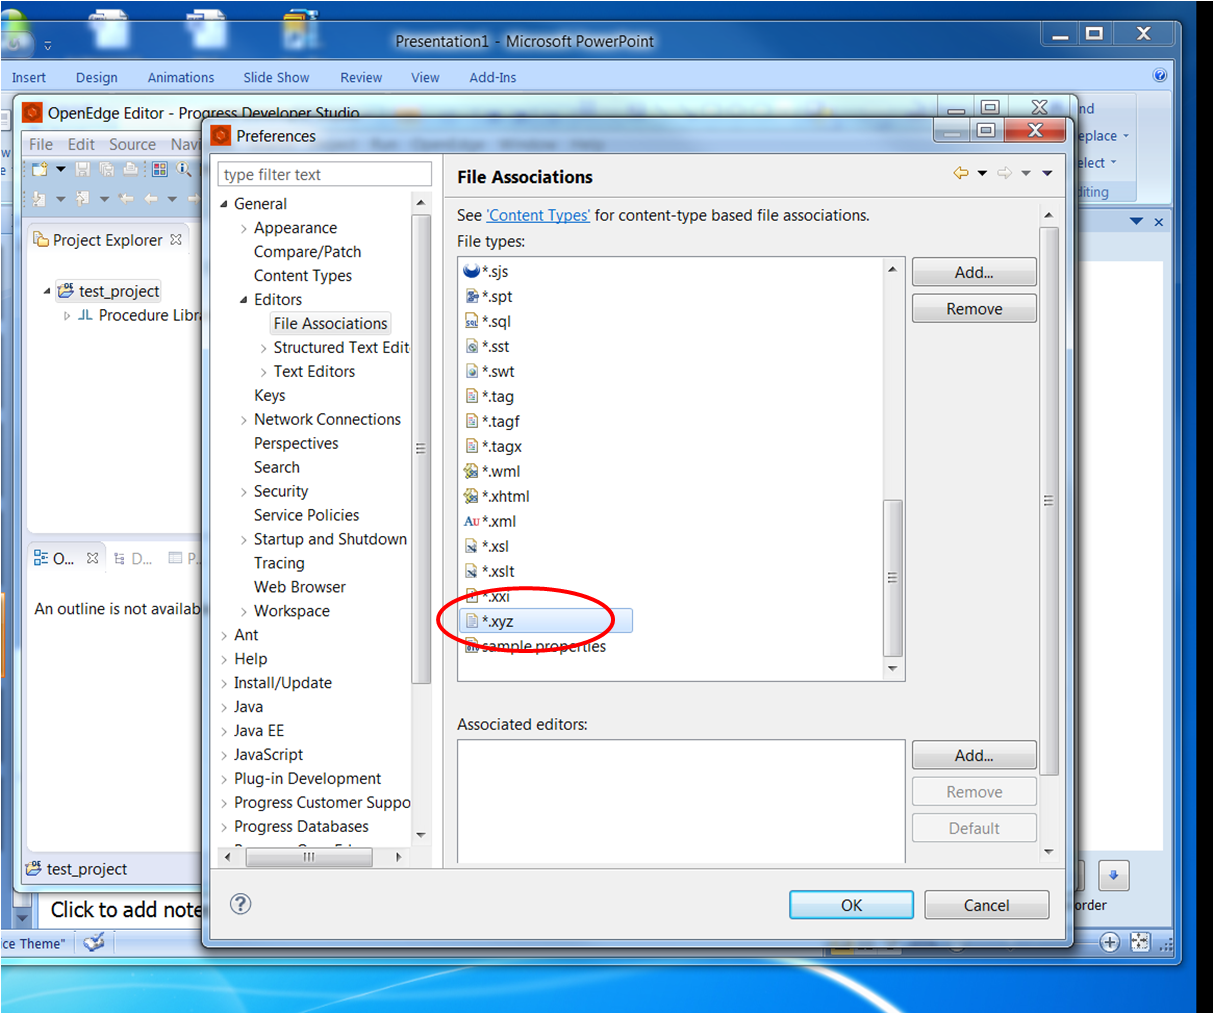This screenshot has width=1214, height=1014.
Task: Click the Save All icon in OpenEdge toolbar
Action: (x=106, y=169)
